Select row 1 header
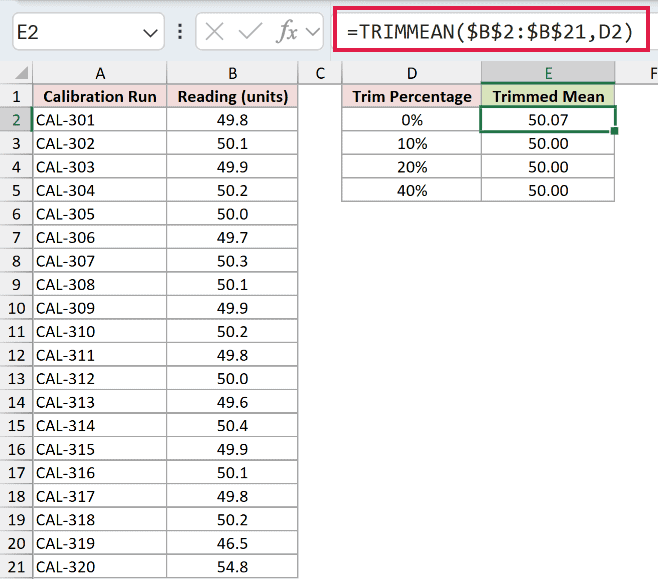Screen dimensions: 658x579 16,96
